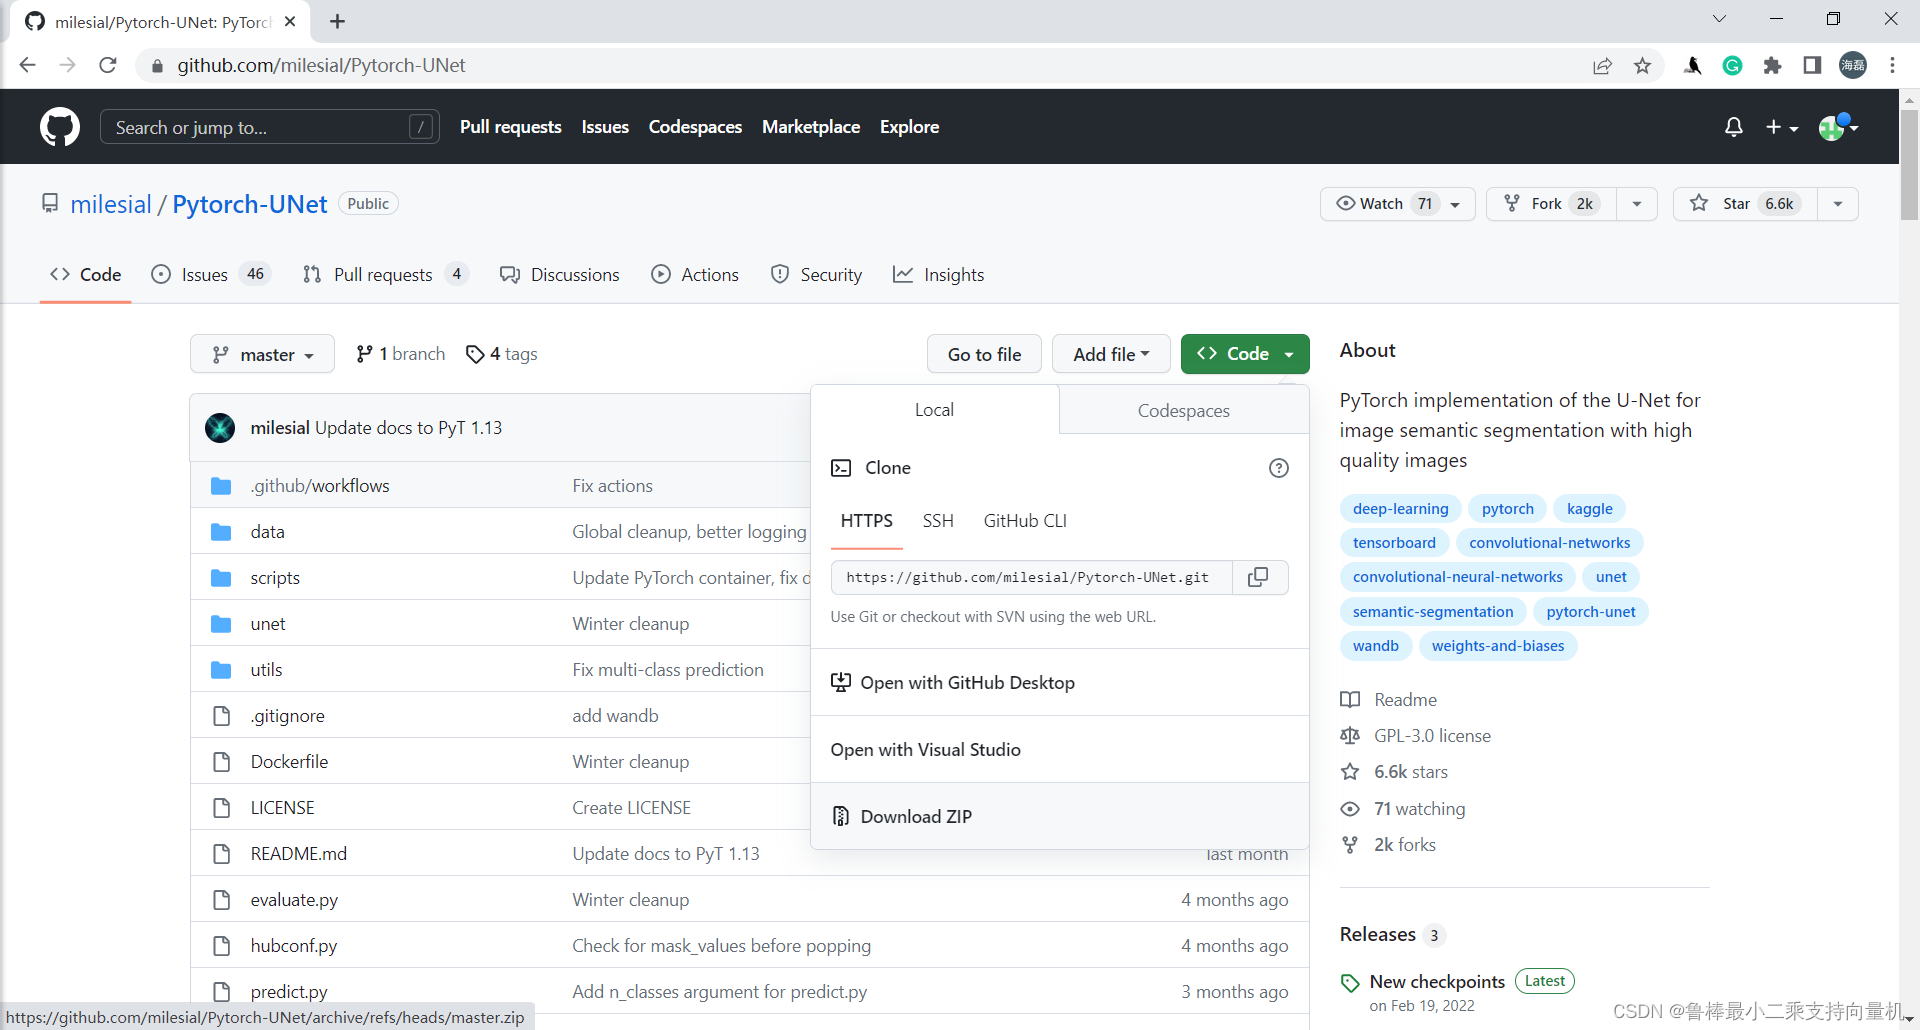The image size is (1920, 1030).
Task: Open the Insights tab
Action: 939,275
